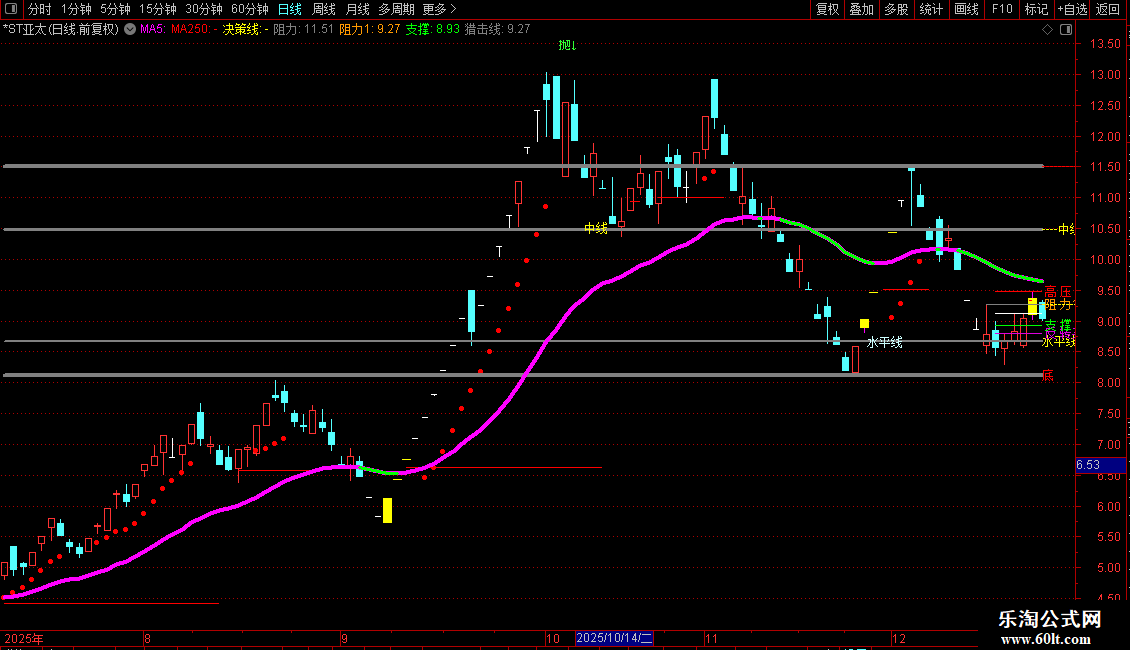Click the 2025/10/14/二 date marker on time axis

[x=614, y=638]
